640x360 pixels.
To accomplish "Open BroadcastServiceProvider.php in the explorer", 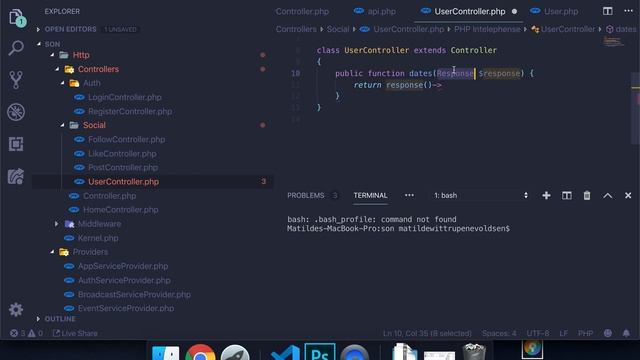I will point(134,294).
